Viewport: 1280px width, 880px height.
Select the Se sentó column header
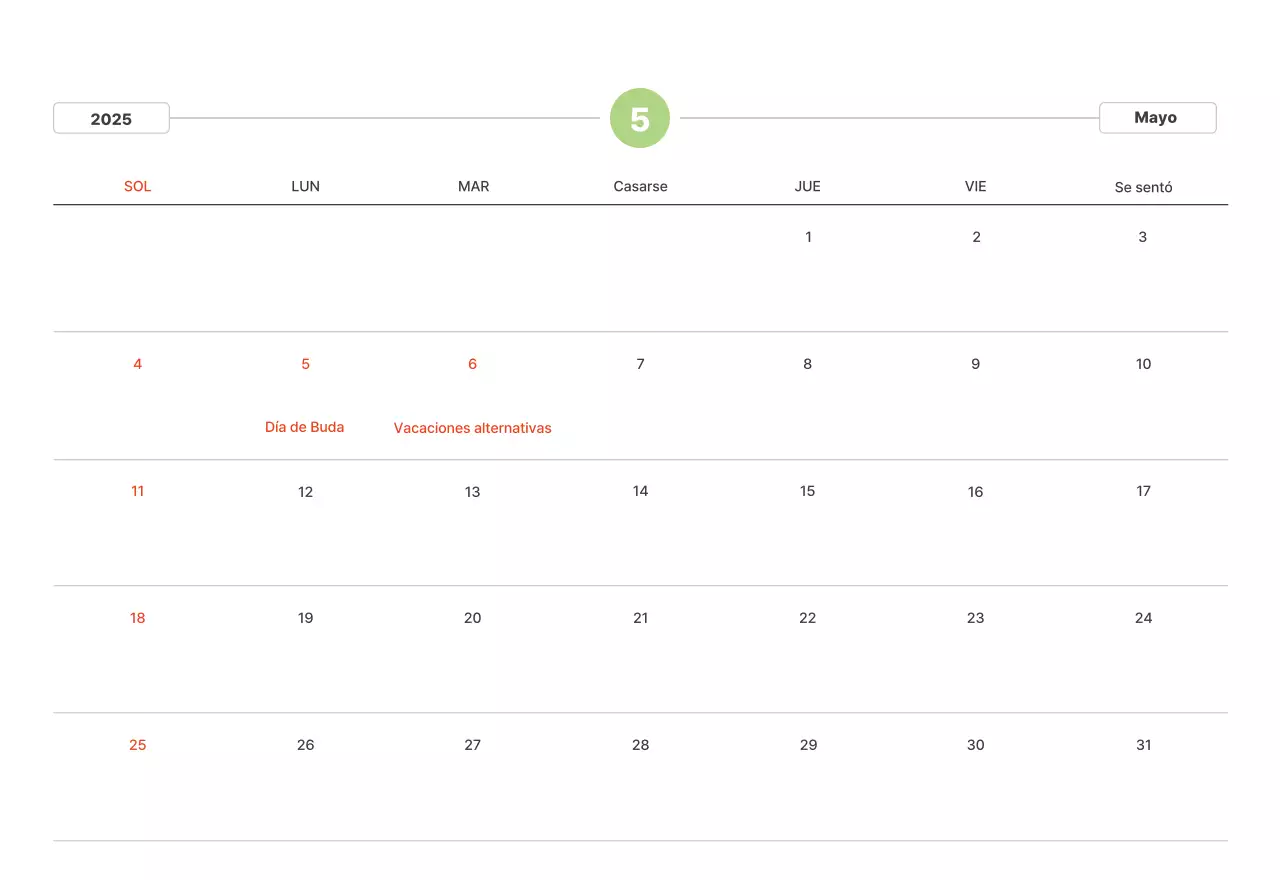coord(1143,187)
